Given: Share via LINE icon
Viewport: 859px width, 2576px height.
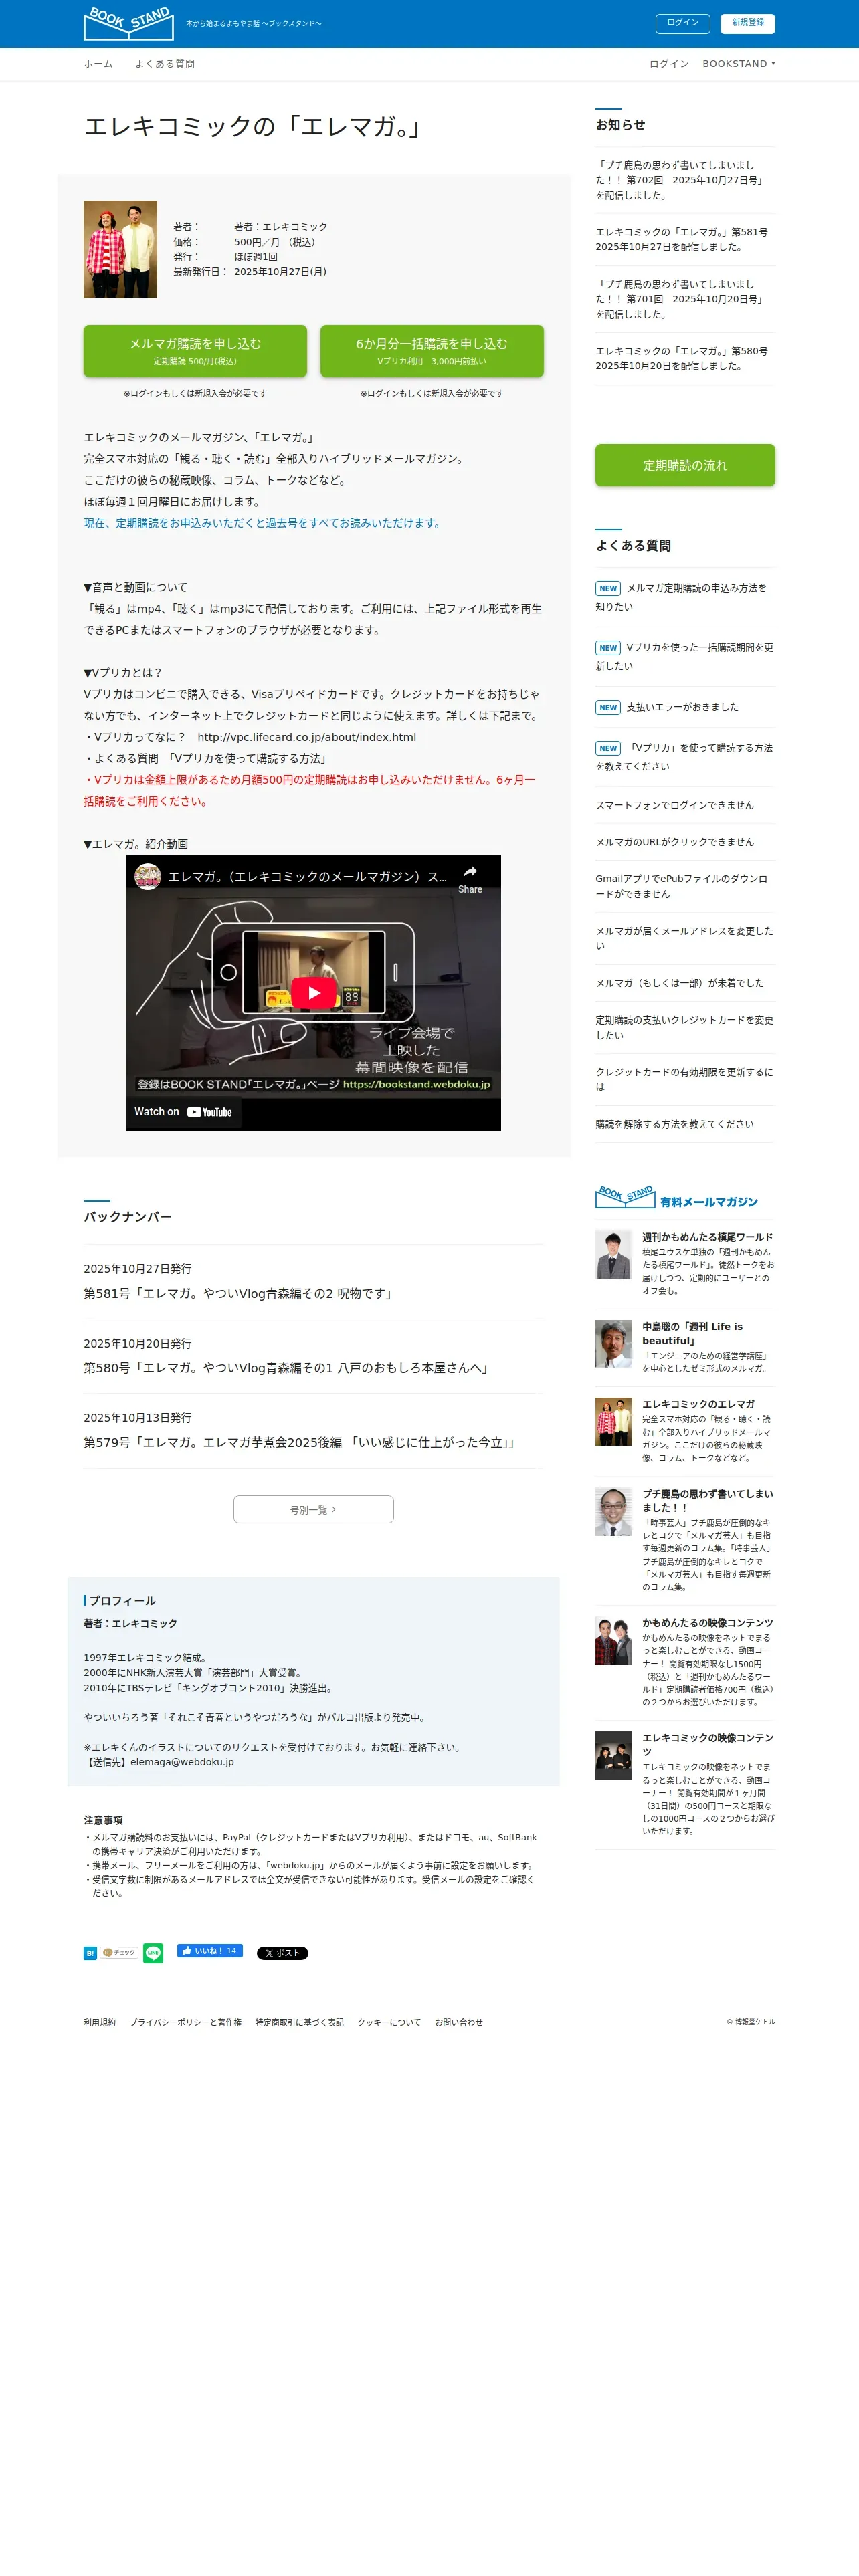Looking at the screenshot, I should 153,1952.
